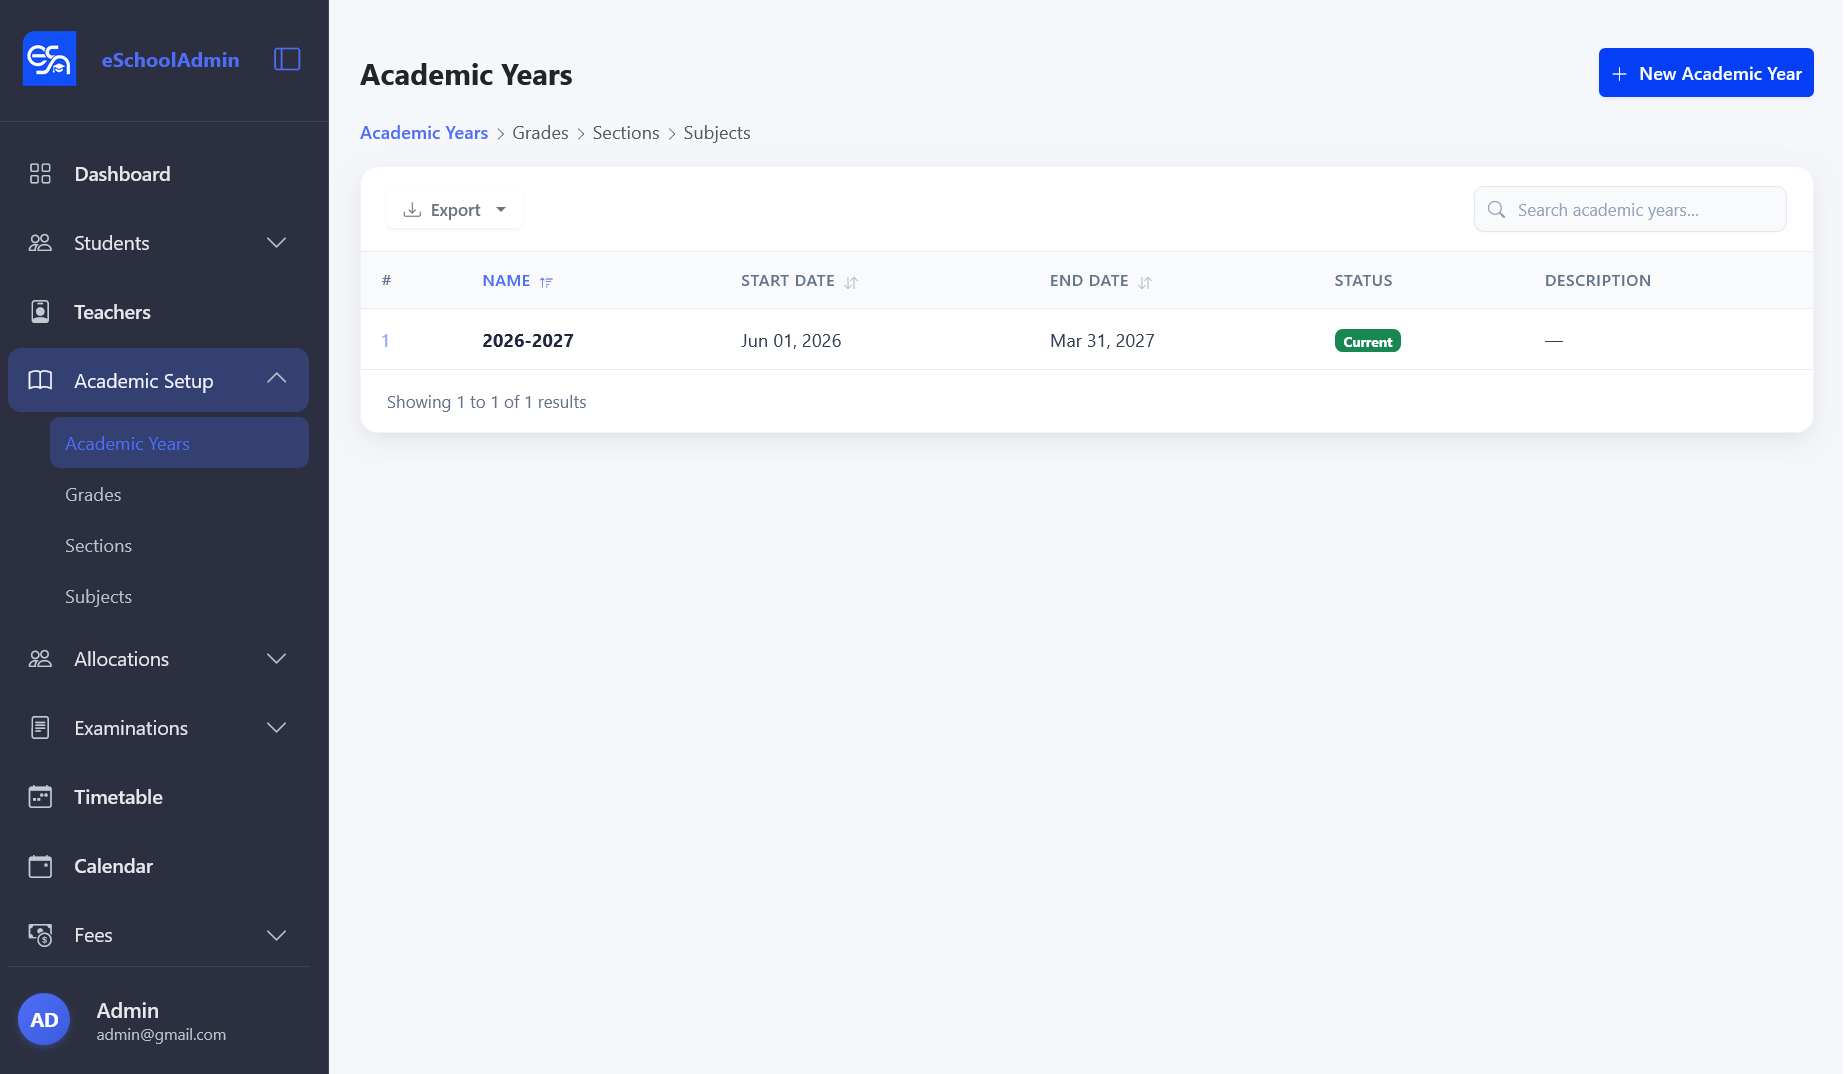Click the 2026-2027 academic year name
Image resolution: width=1844 pixels, height=1074 pixels.
pos(528,341)
